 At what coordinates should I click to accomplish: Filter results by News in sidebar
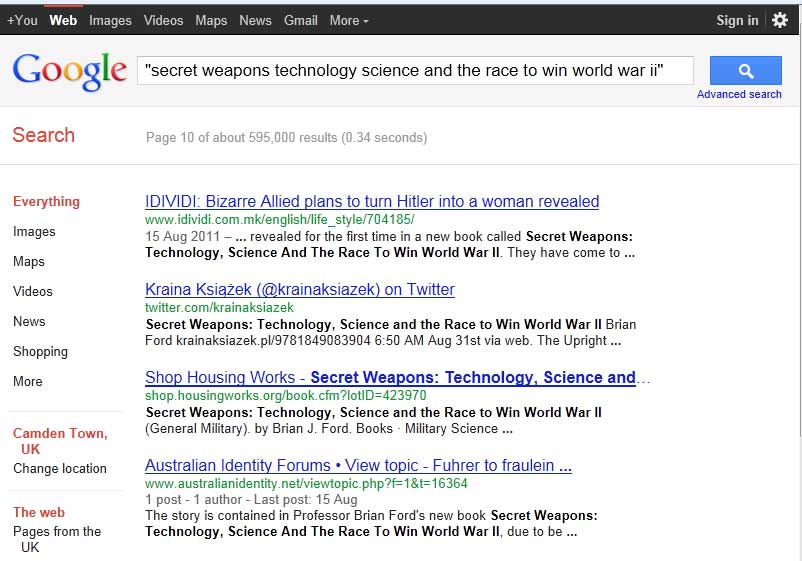click(29, 321)
